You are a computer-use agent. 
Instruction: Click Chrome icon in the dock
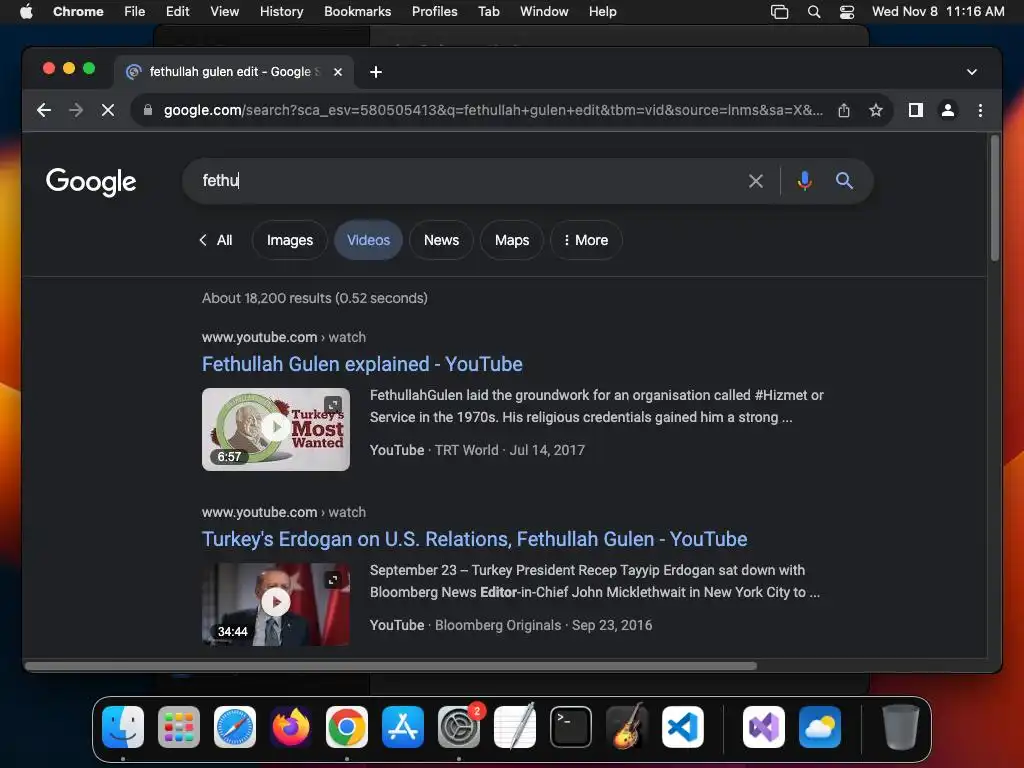[347, 727]
